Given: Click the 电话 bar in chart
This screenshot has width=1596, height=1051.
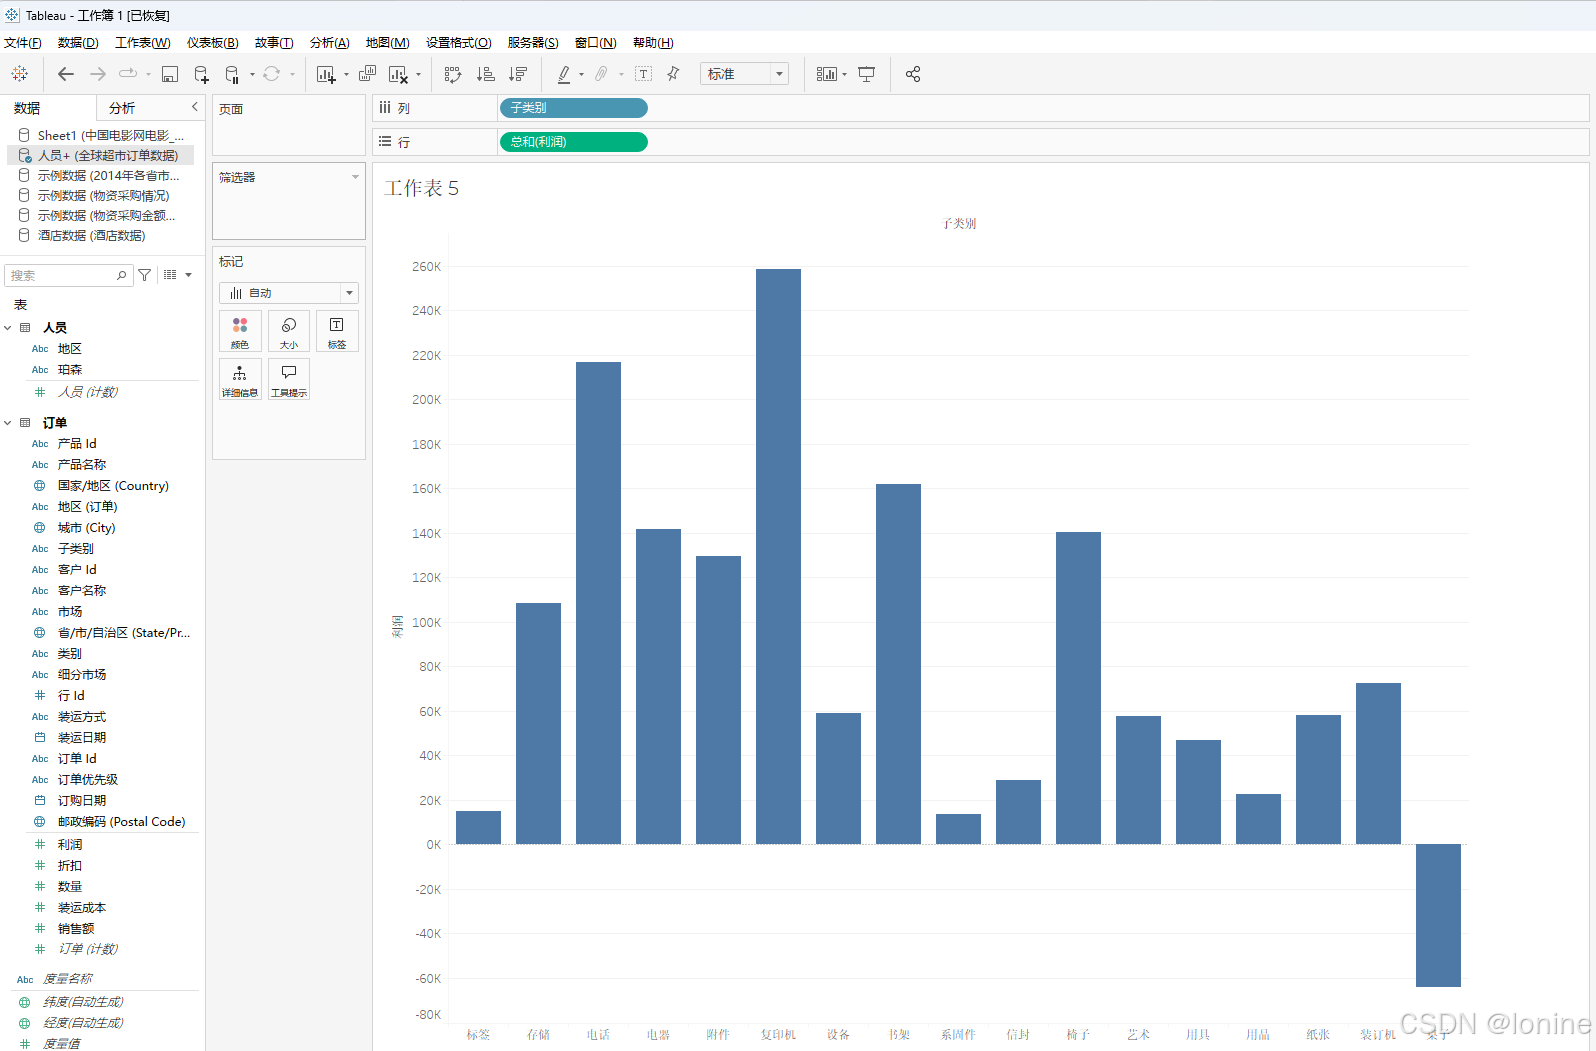Looking at the screenshot, I should click(598, 603).
